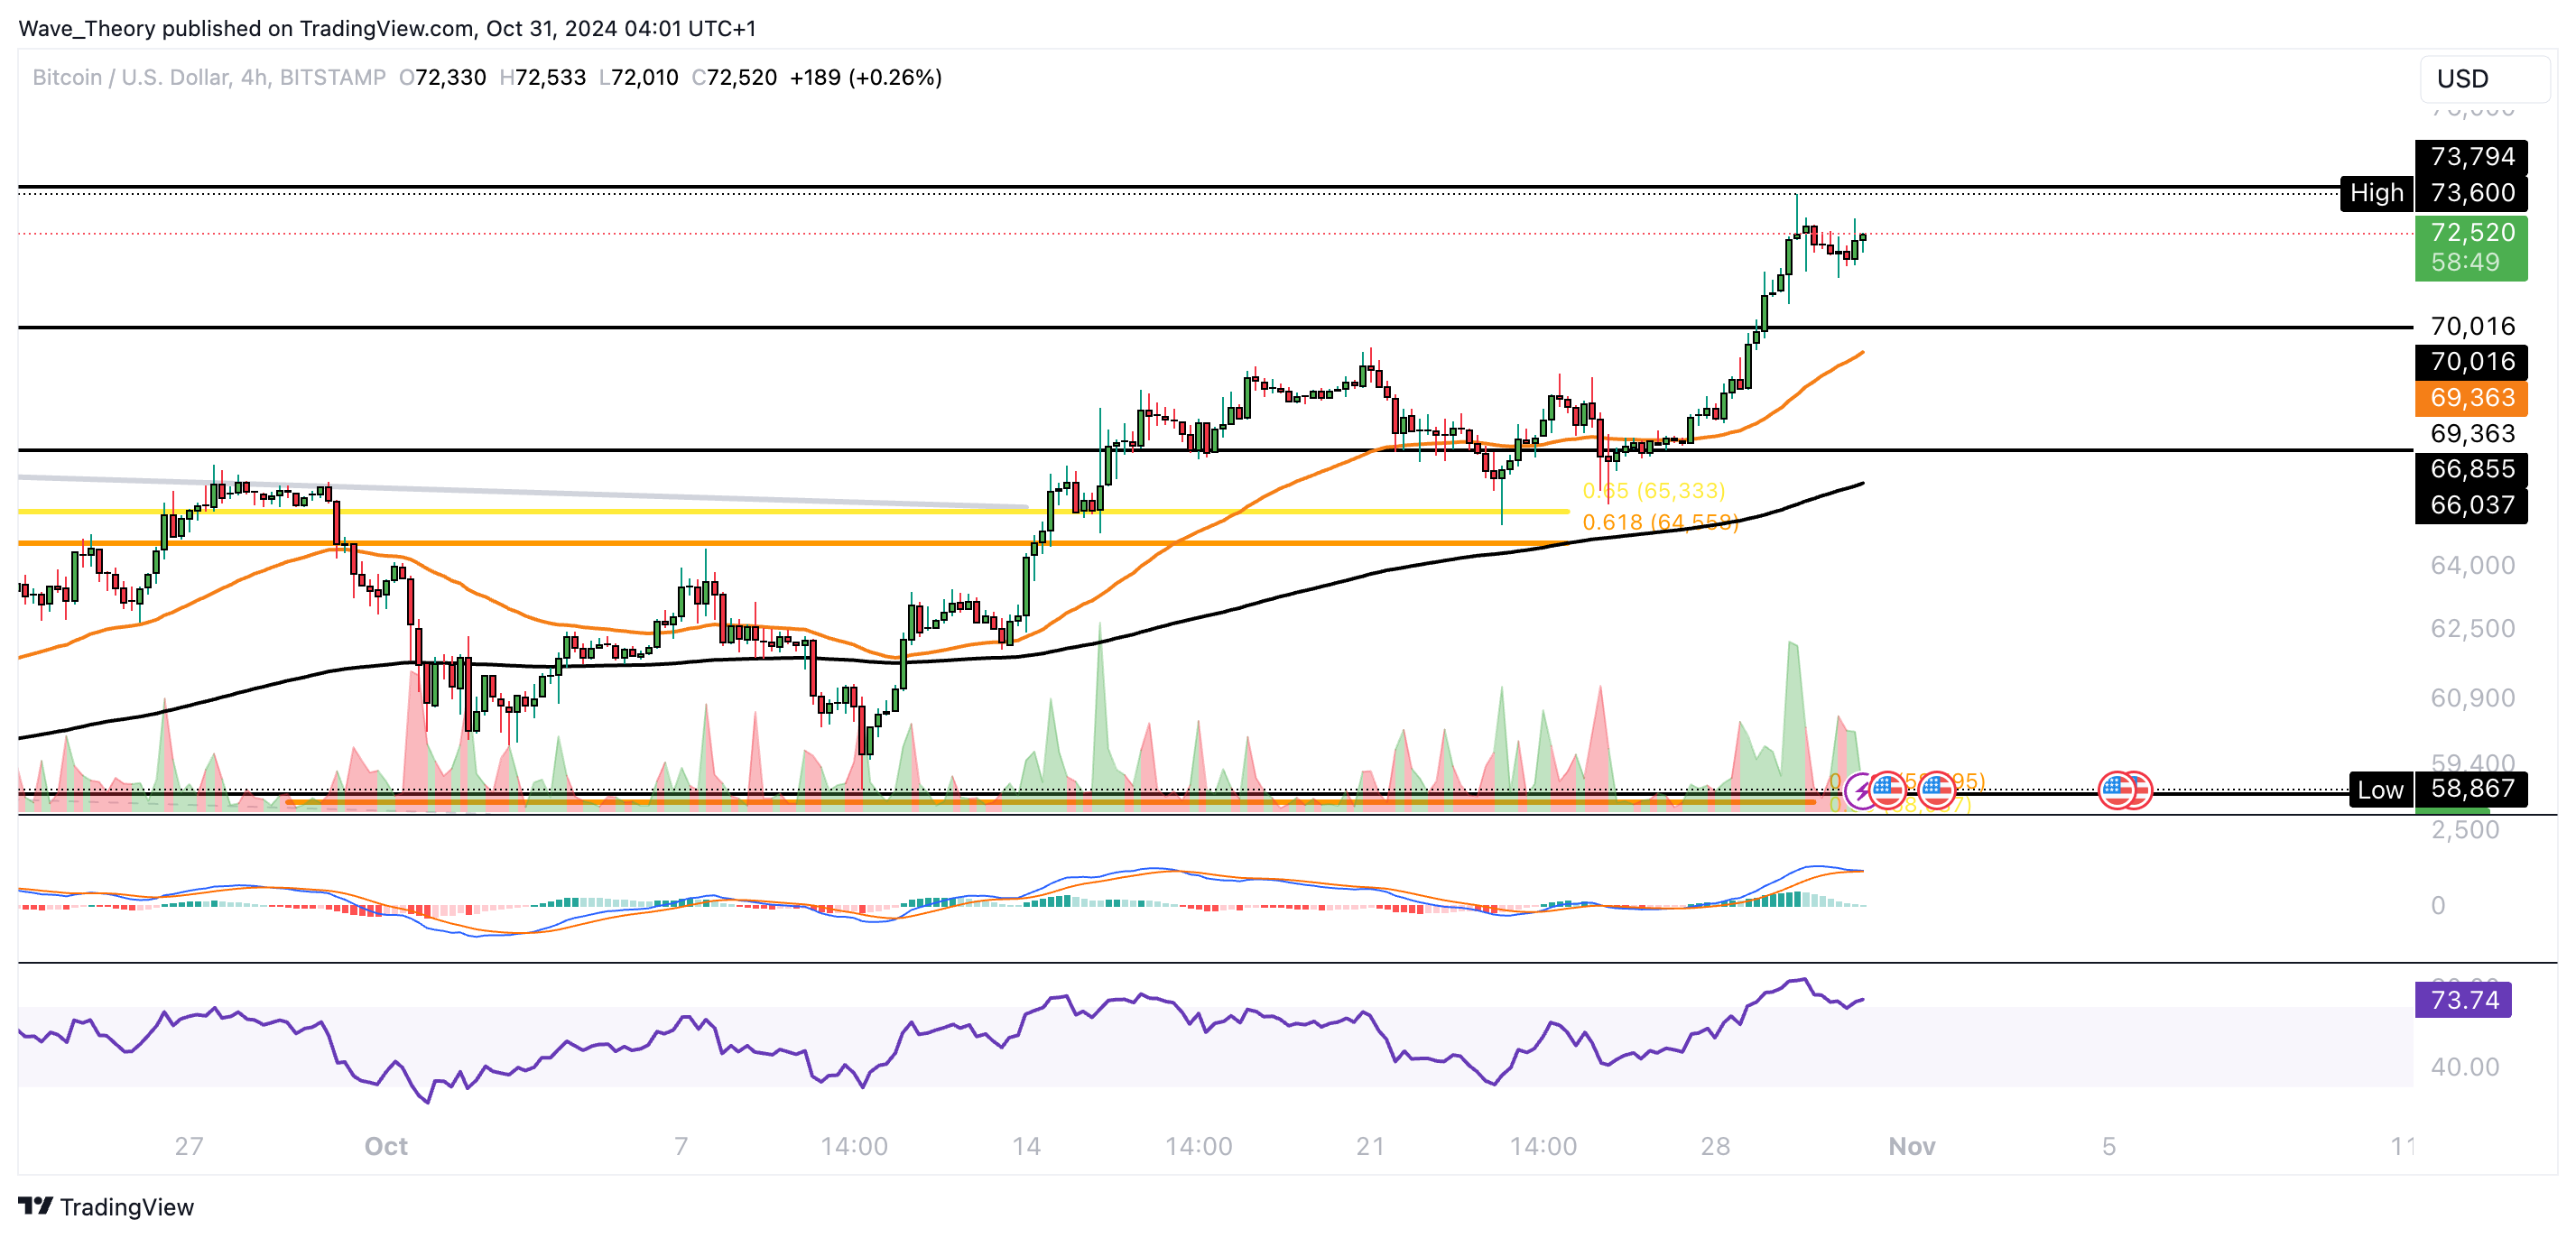The height and width of the screenshot is (1238, 2576).
Task: Click the 28 date on time axis
Action: tap(1714, 1146)
